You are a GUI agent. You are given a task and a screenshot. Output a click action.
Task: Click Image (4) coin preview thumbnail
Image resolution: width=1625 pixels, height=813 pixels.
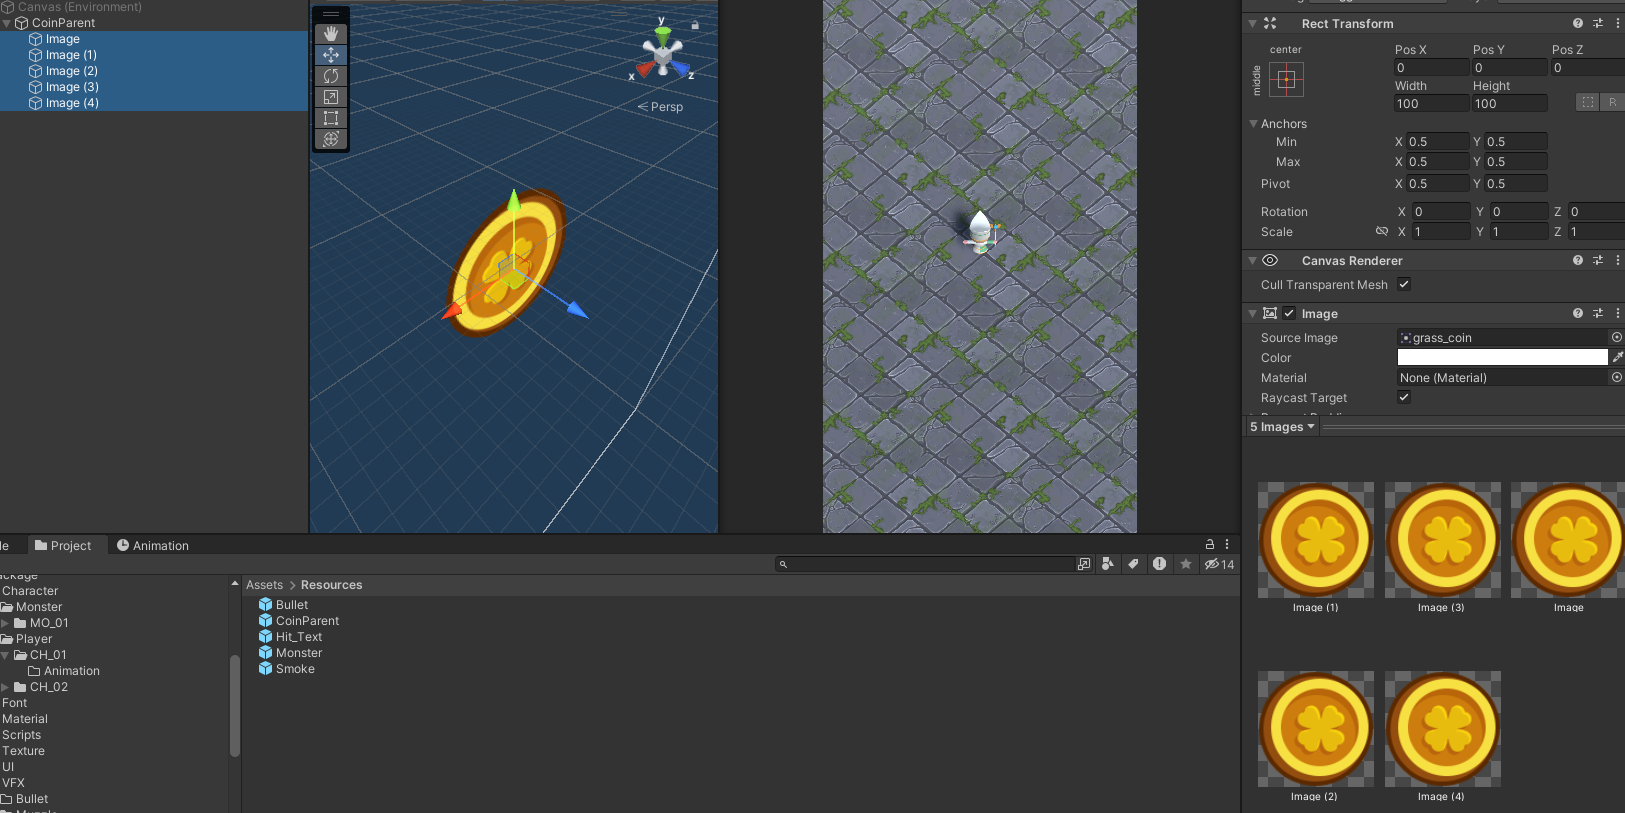[x=1443, y=729]
